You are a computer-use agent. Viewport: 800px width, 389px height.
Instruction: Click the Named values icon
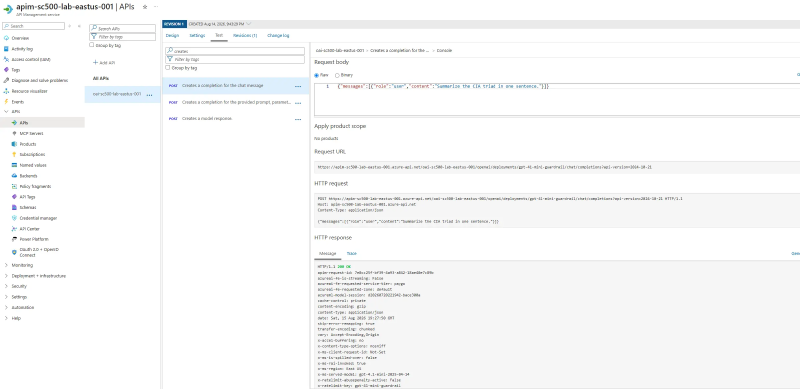(14, 165)
